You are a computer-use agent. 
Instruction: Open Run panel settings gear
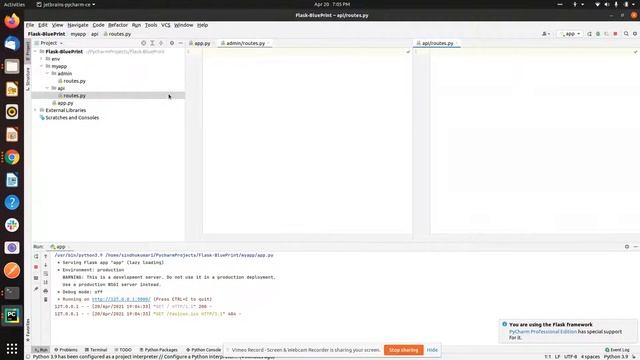click(627, 247)
